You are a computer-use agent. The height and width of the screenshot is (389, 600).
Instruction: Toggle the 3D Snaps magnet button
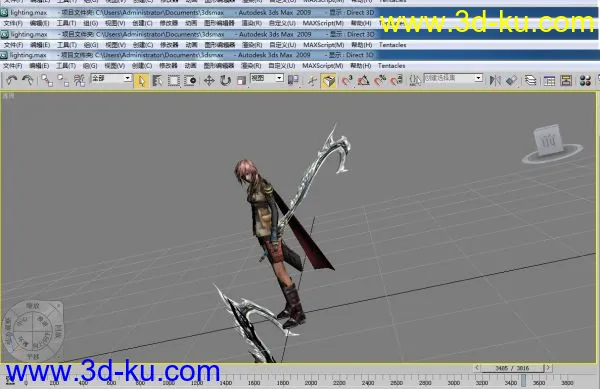[x=347, y=81]
